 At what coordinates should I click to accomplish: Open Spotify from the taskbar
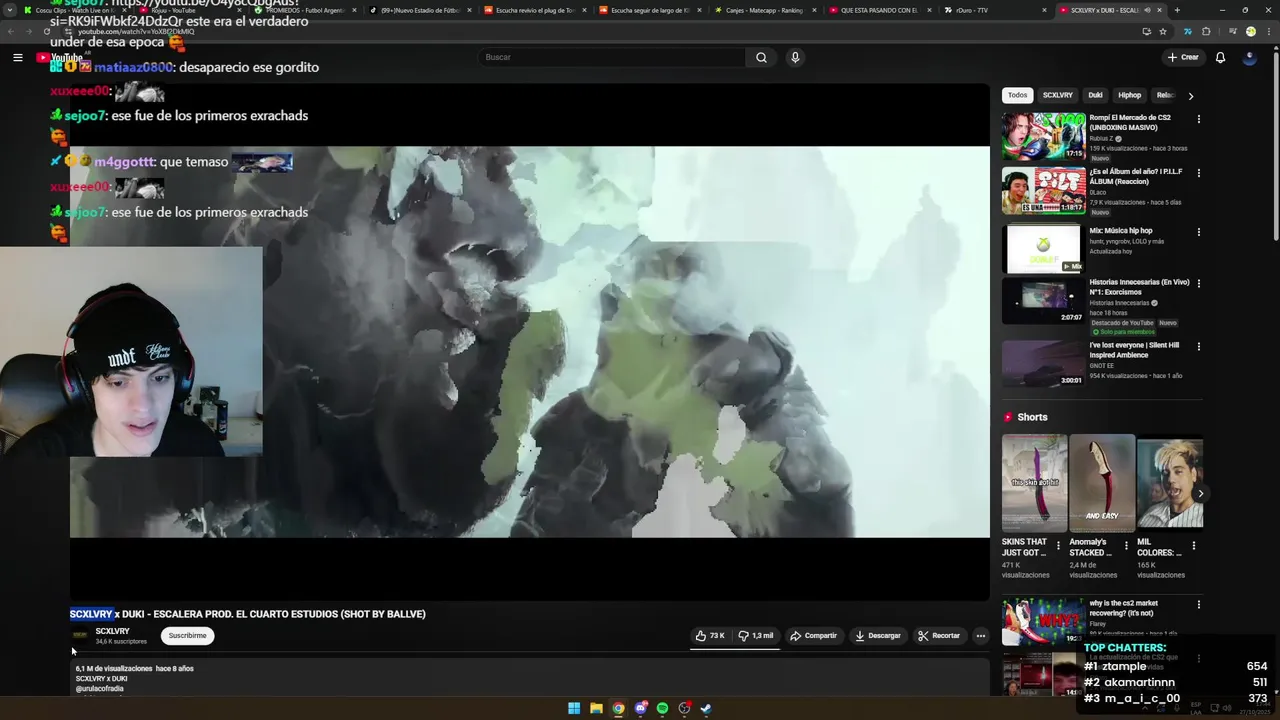662,708
